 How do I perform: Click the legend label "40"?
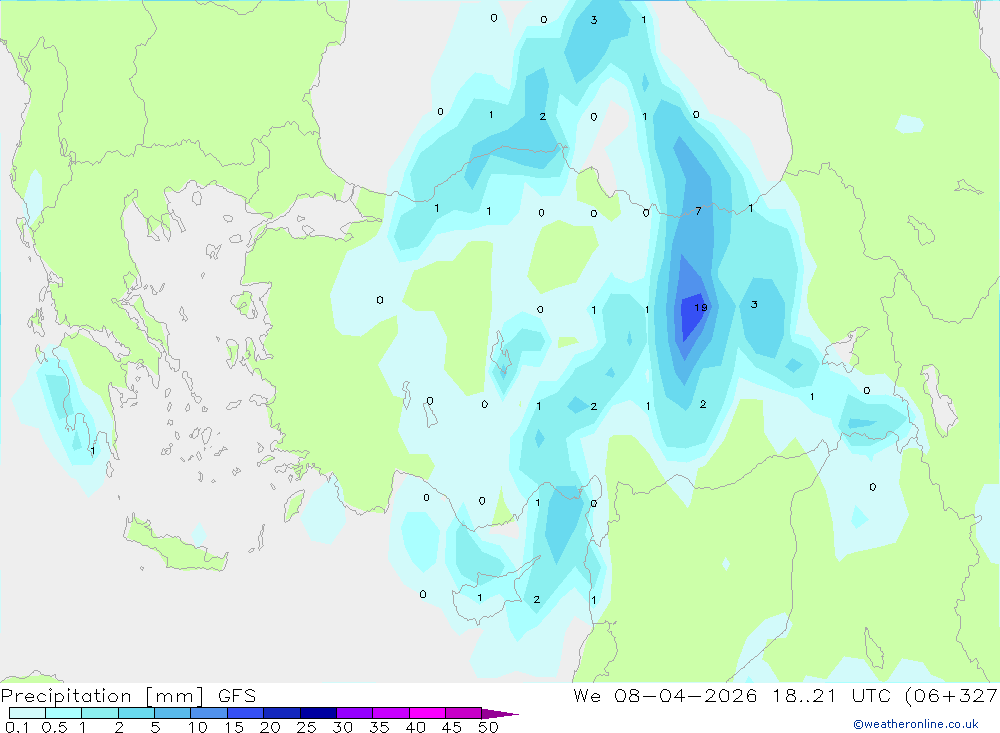415,727
